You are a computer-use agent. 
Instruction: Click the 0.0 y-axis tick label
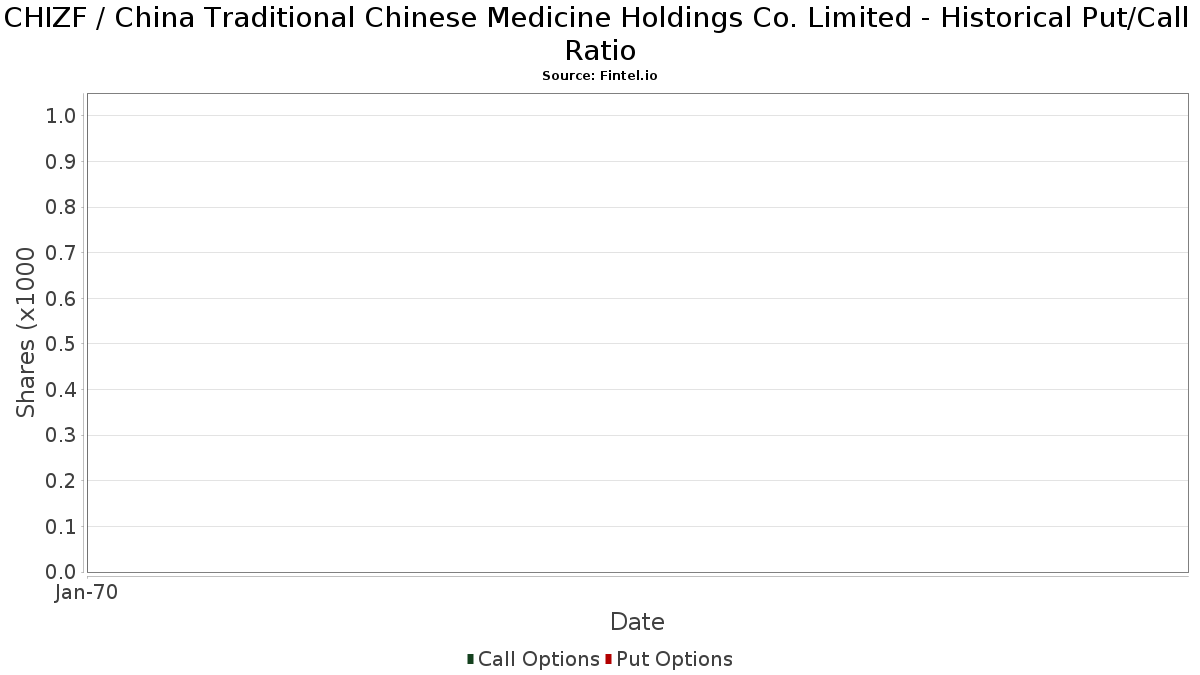pyautogui.click(x=61, y=572)
